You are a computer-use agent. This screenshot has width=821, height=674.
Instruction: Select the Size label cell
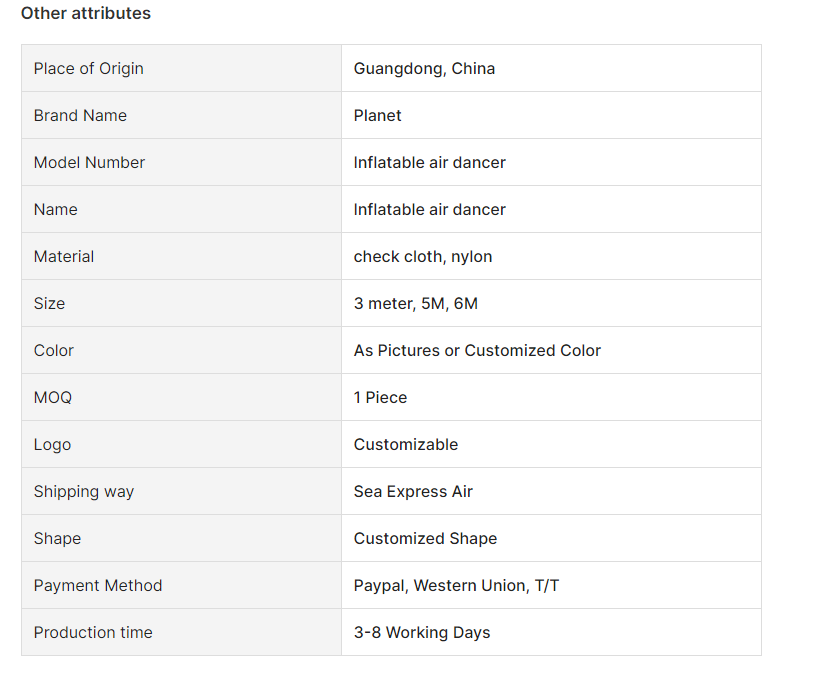49,304
